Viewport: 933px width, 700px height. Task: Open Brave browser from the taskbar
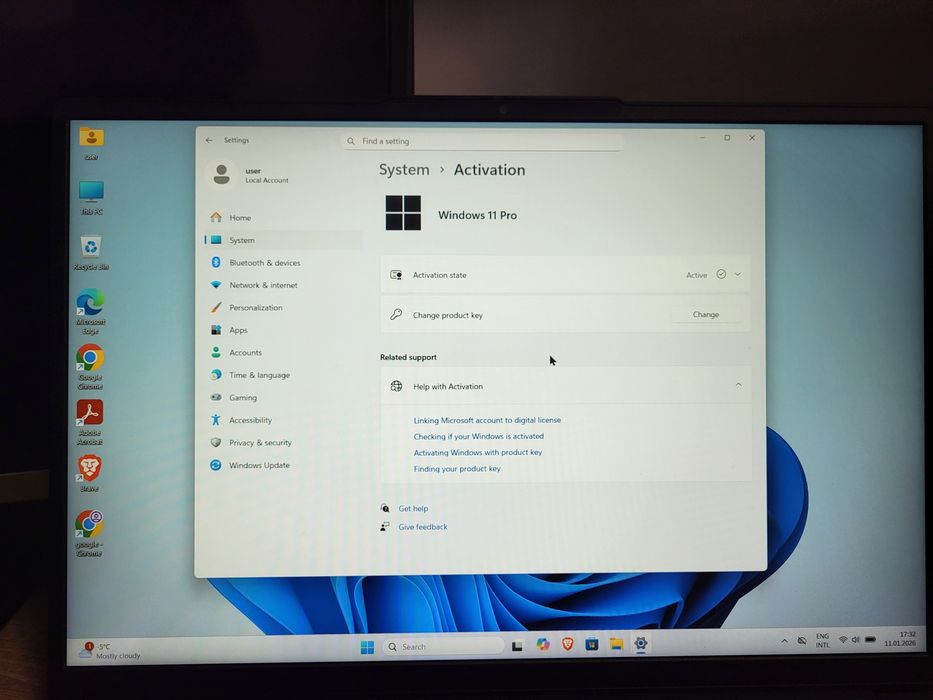(x=567, y=643)
